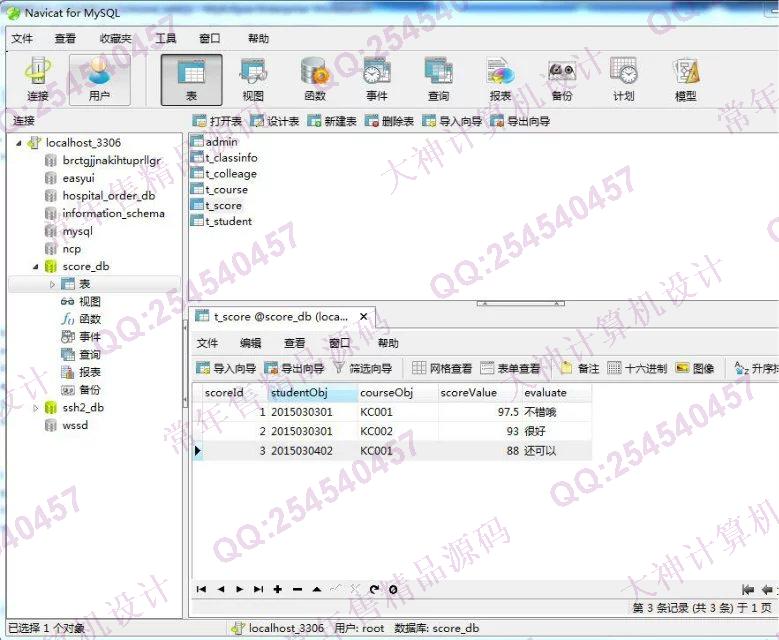Open the main 收藏夹 menu
779x640 pixels.
(115, 38)
